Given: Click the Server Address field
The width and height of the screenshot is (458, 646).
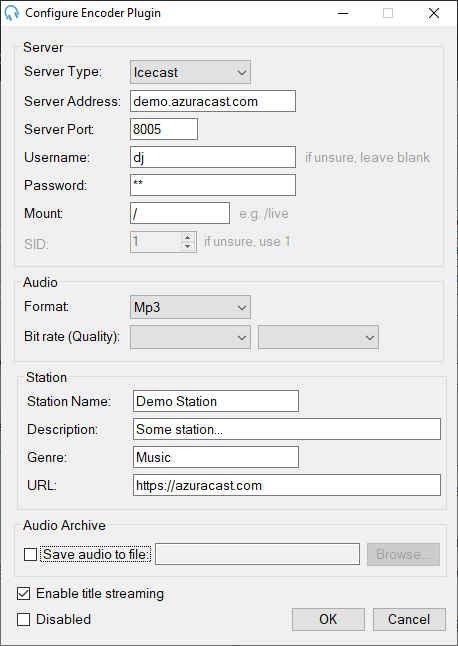Looking at the screenshot, I should pos(213,101).
